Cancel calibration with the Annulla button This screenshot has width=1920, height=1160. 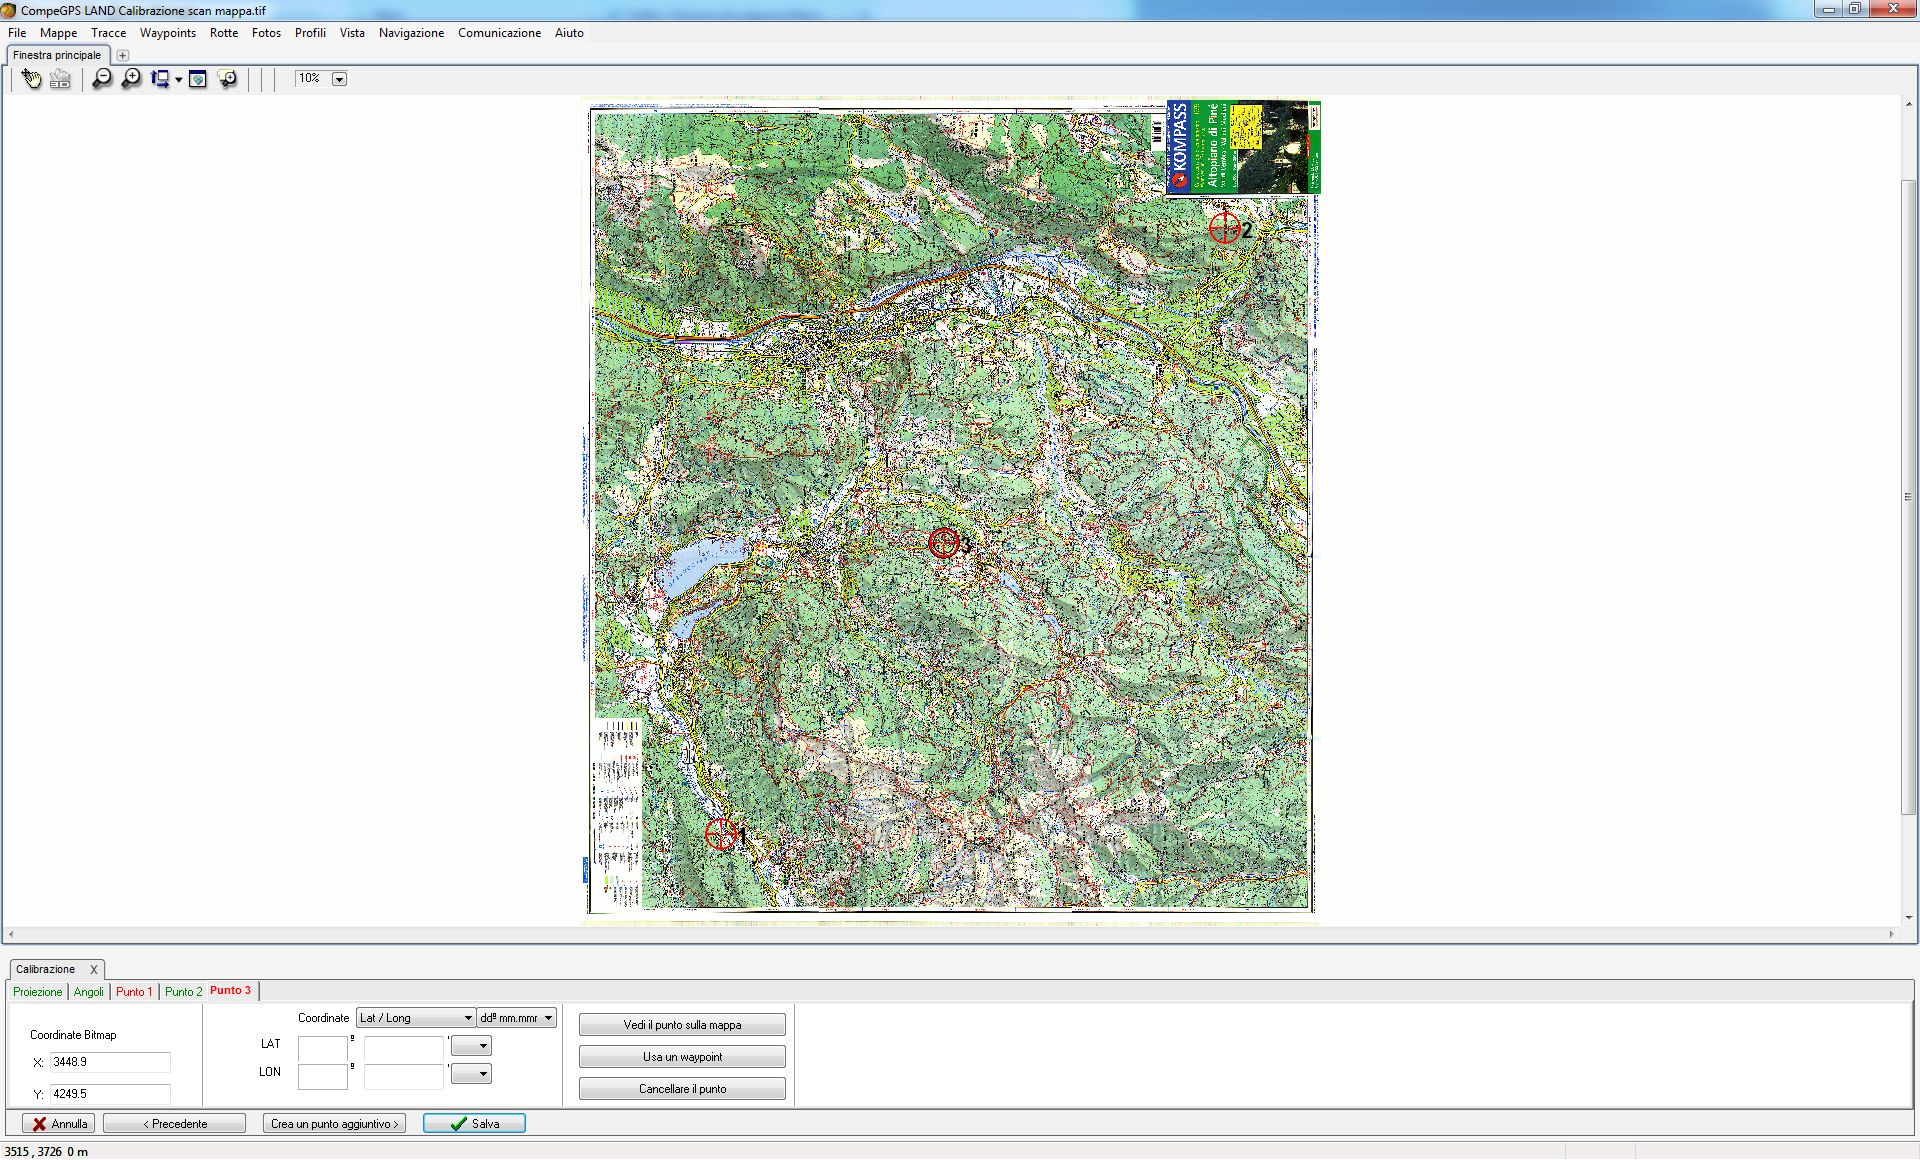(59, 1124)
